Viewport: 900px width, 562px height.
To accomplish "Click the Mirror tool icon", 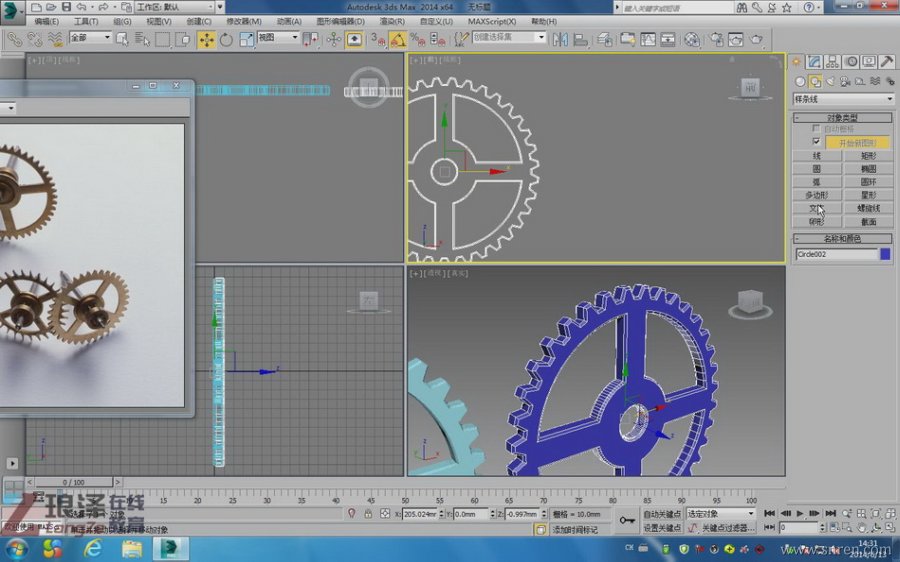I will coord(558,40).
